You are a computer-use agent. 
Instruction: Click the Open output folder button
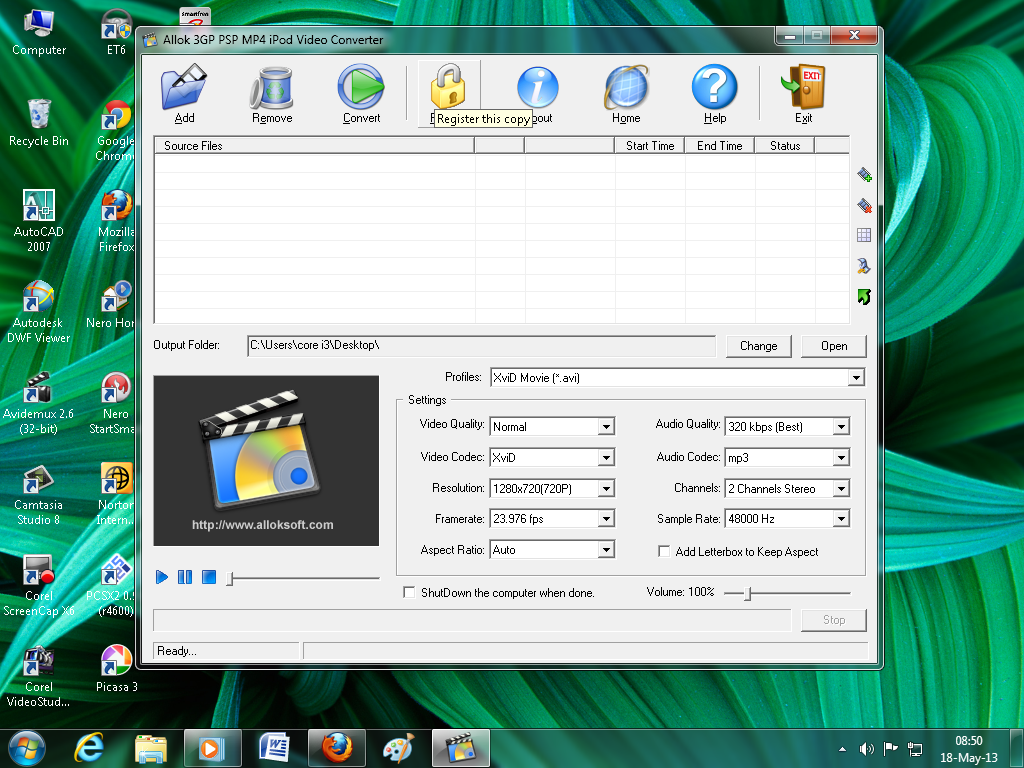click(x=834, y=346)
